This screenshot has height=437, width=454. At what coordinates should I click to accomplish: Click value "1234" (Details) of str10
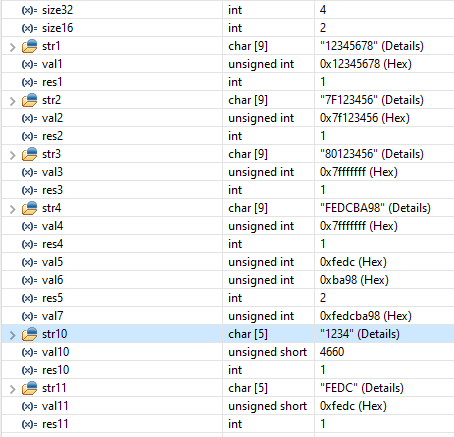pyautogui.click(x=360, y=334)
